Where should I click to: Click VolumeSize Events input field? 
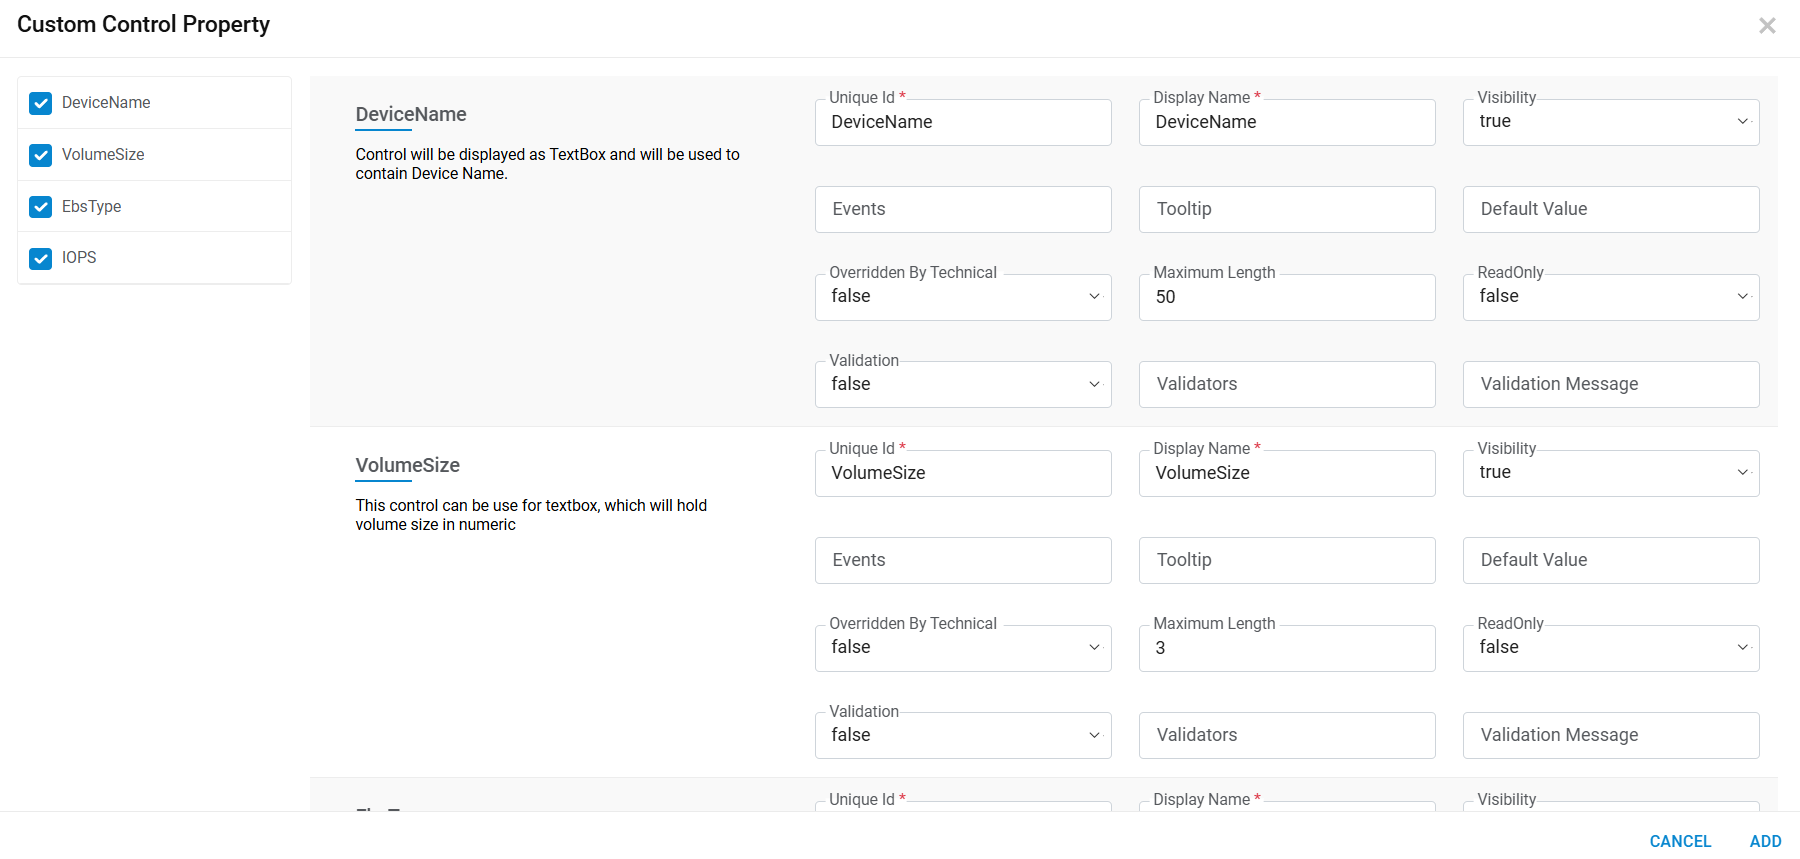[962, 561]
